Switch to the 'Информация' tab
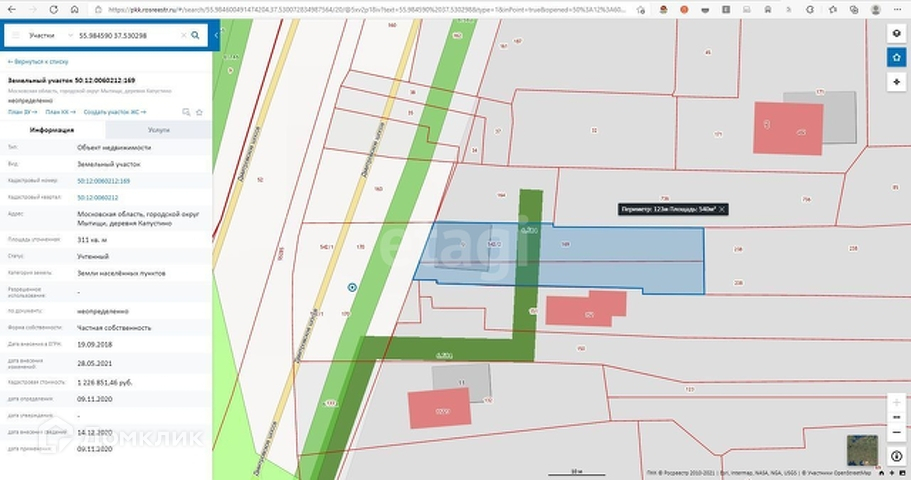This screenshot has width=911, height=480. pos(52,130)
